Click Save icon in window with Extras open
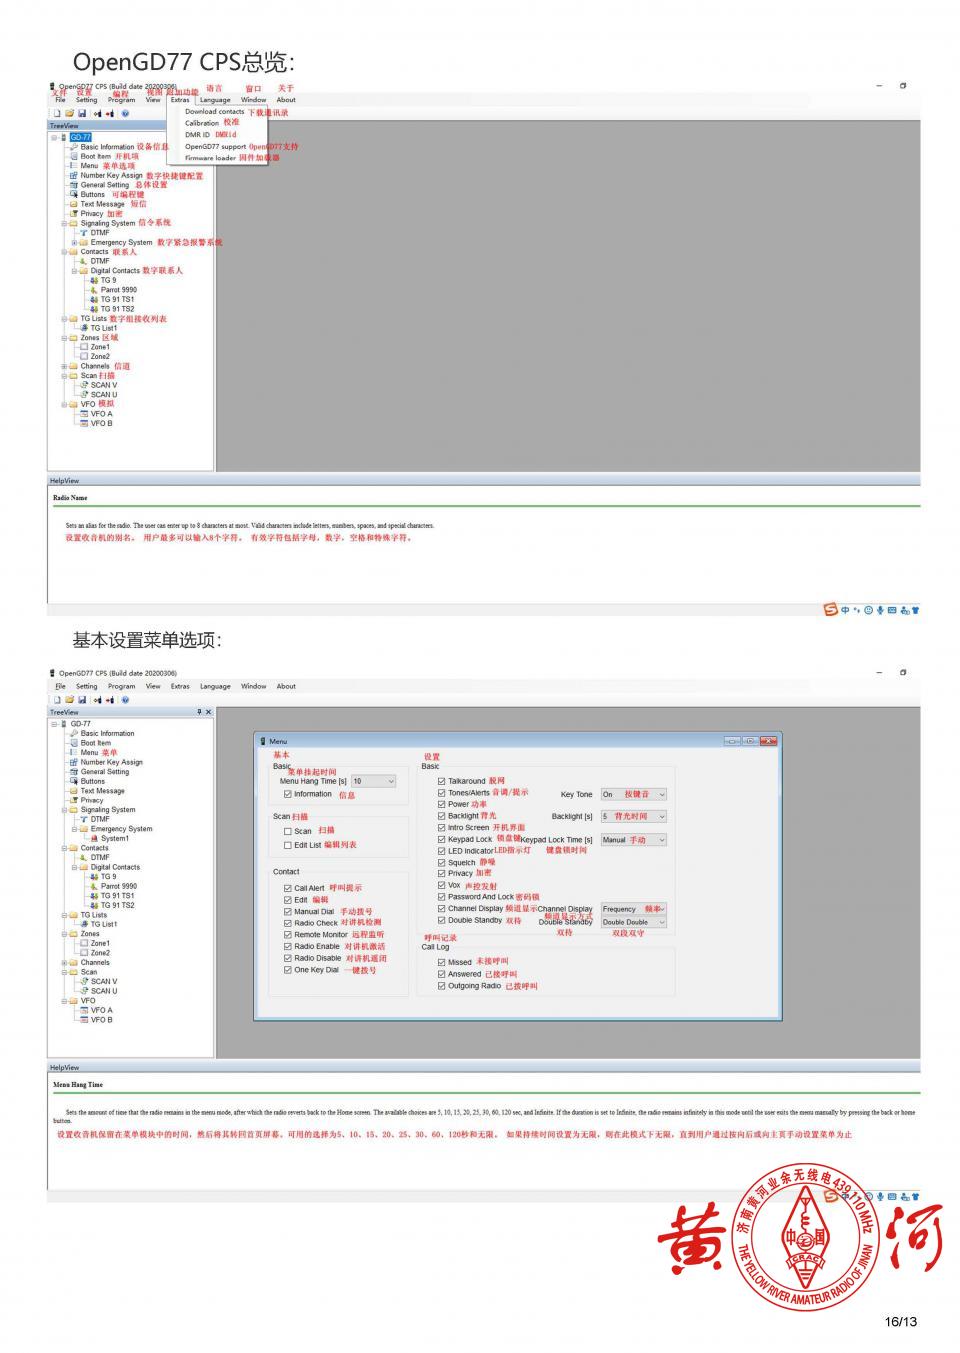This screenshot has width=960, height=1353. pyautogui.click(x=82, y=113)
